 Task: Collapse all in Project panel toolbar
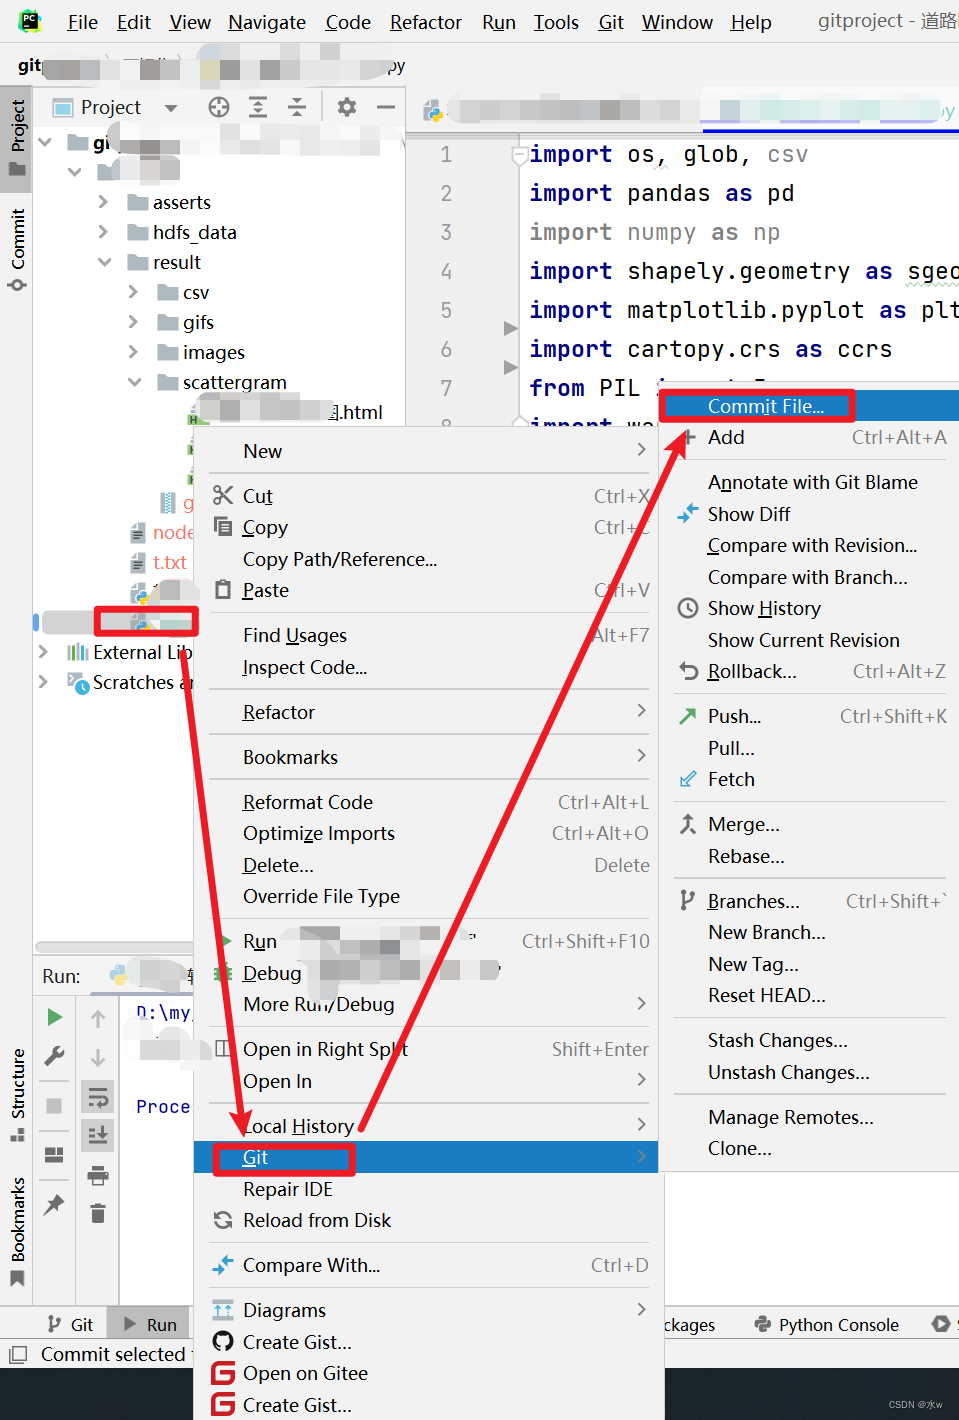point(297,107)
